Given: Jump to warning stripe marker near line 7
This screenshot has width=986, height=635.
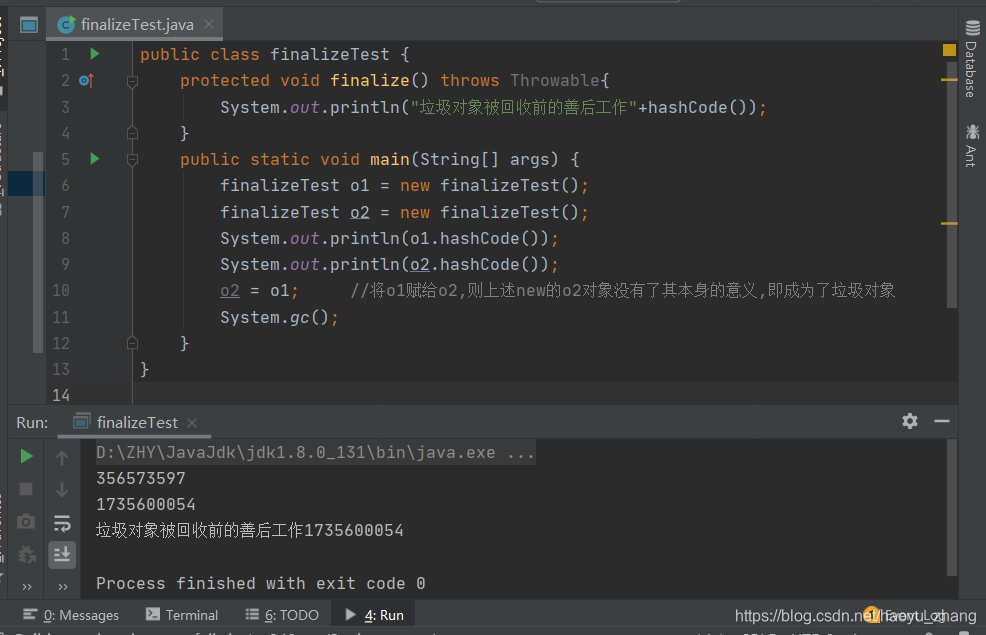Looking at the screenshot, I should [949, 223].
